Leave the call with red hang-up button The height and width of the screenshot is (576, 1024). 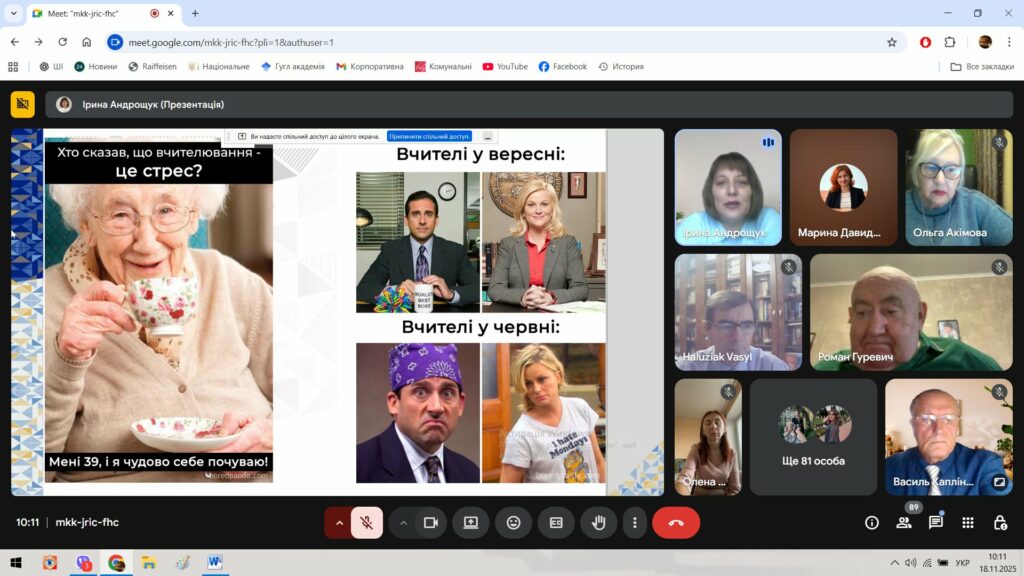coord(676,522)
